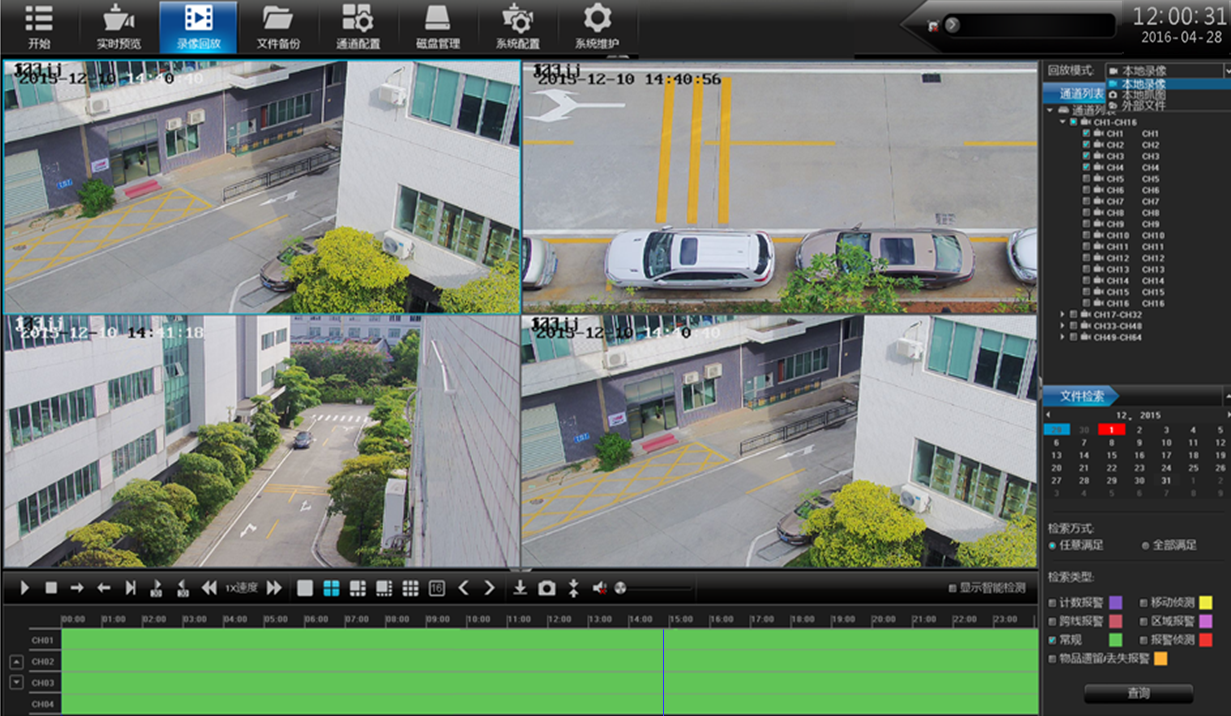Select 全部满足 radio option
Screen dimensions: 1231x716
pos(1144,545)
